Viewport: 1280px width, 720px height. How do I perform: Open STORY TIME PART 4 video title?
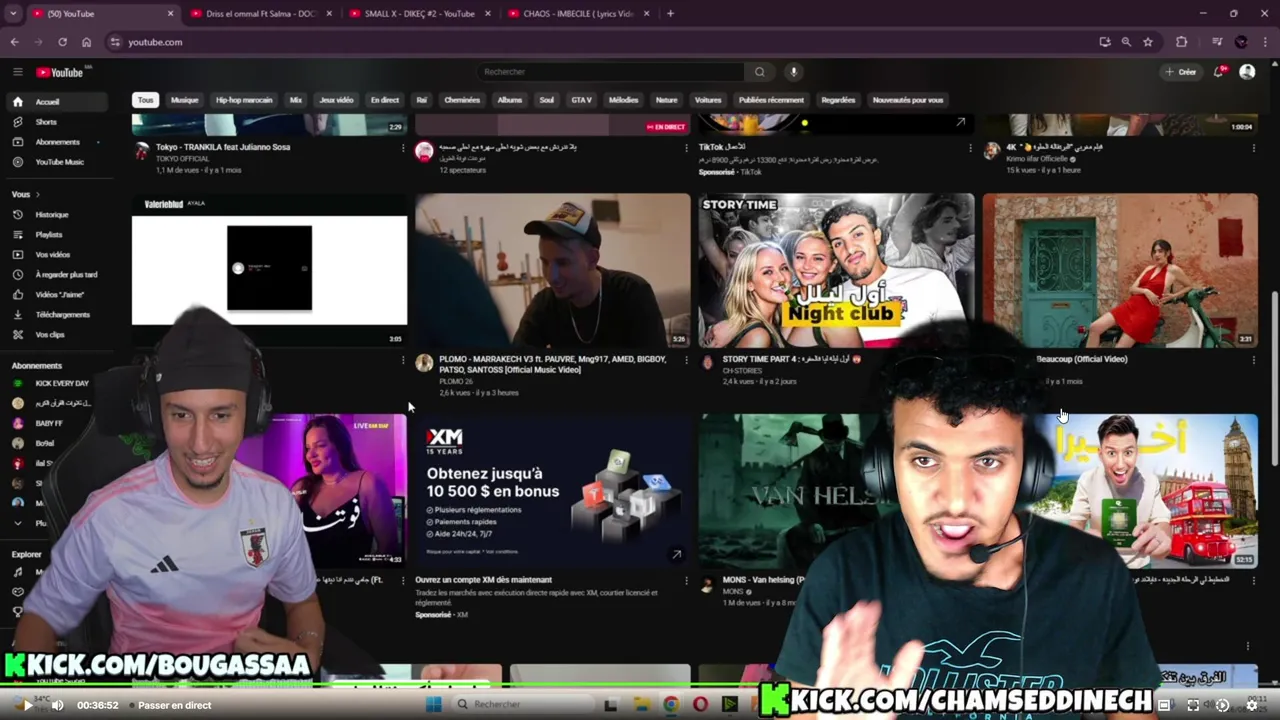(x=792, y=359)
